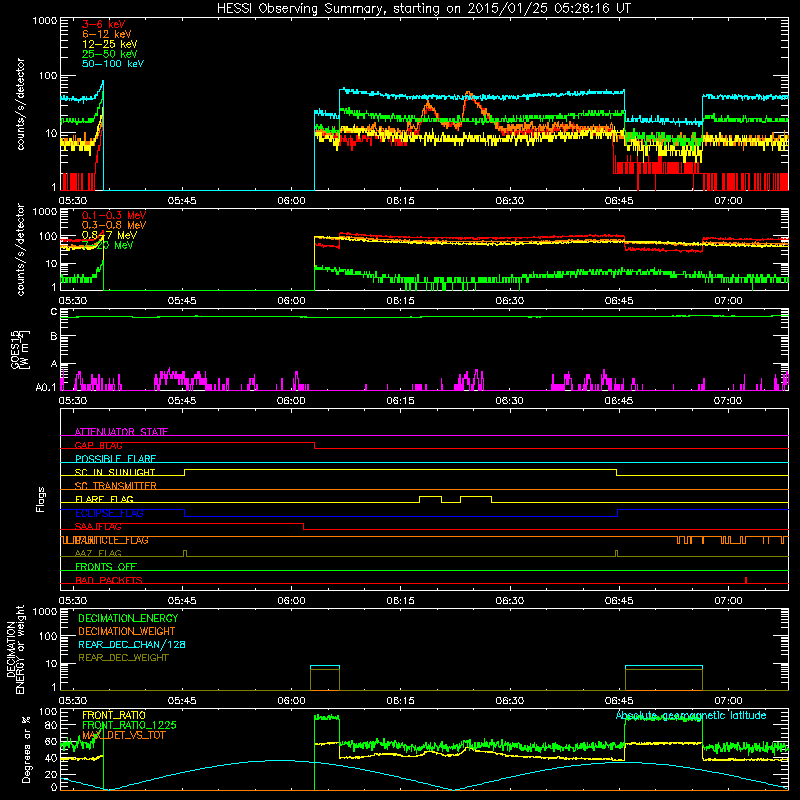
Task: Select the 6-12 keV legend label
Action: [107, 34]
